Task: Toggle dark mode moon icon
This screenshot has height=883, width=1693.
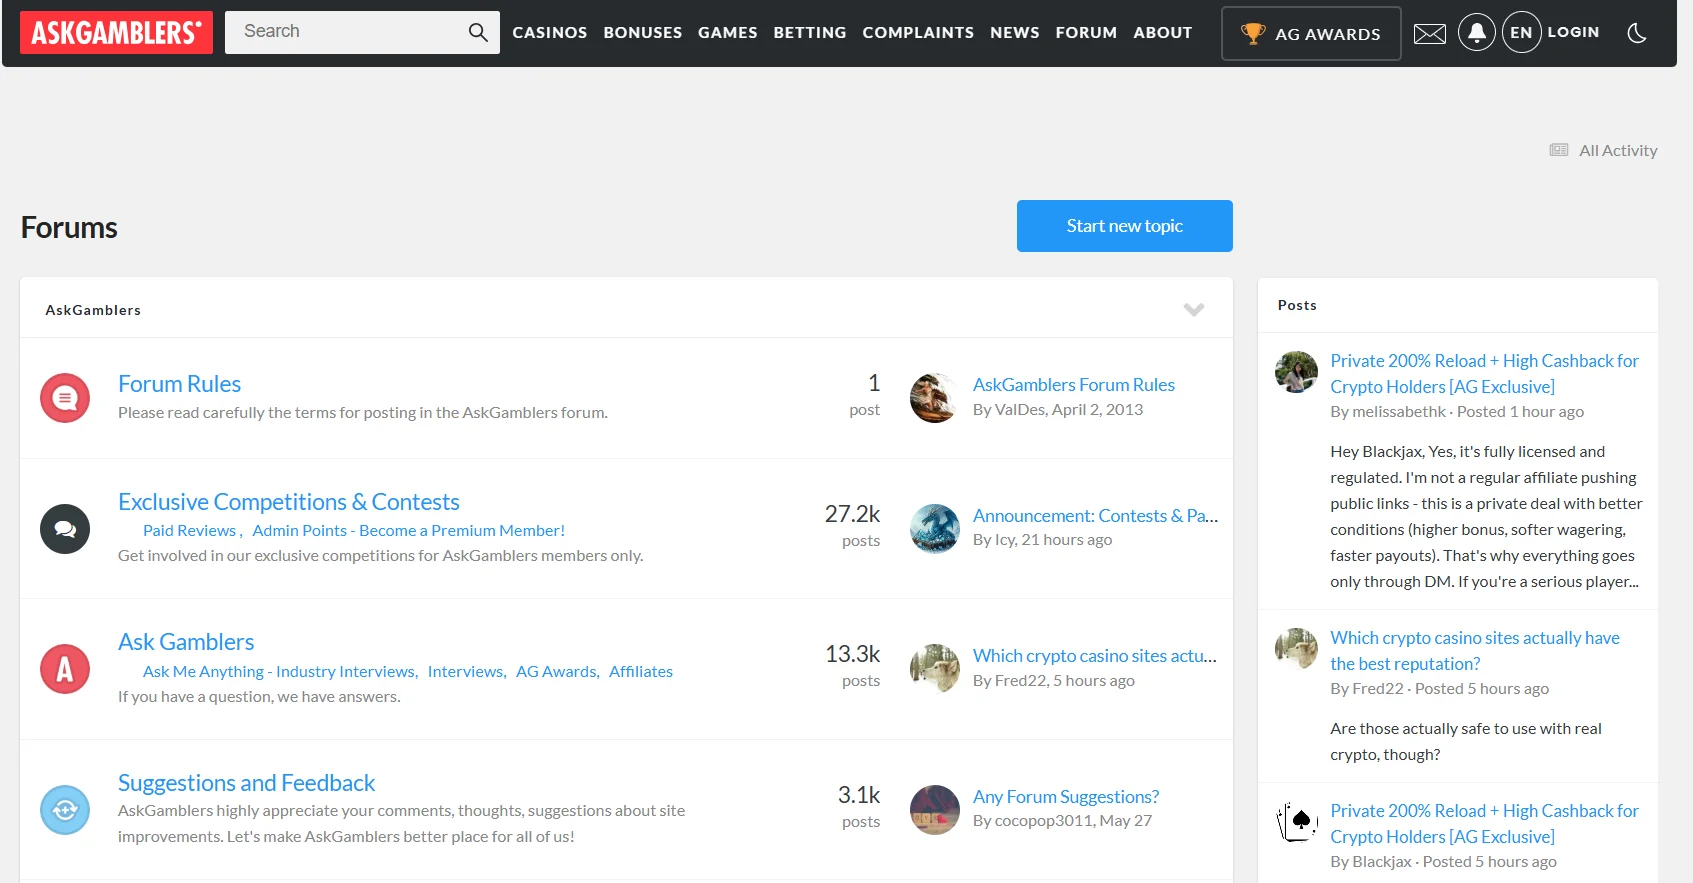Action: coord(1637,33)
